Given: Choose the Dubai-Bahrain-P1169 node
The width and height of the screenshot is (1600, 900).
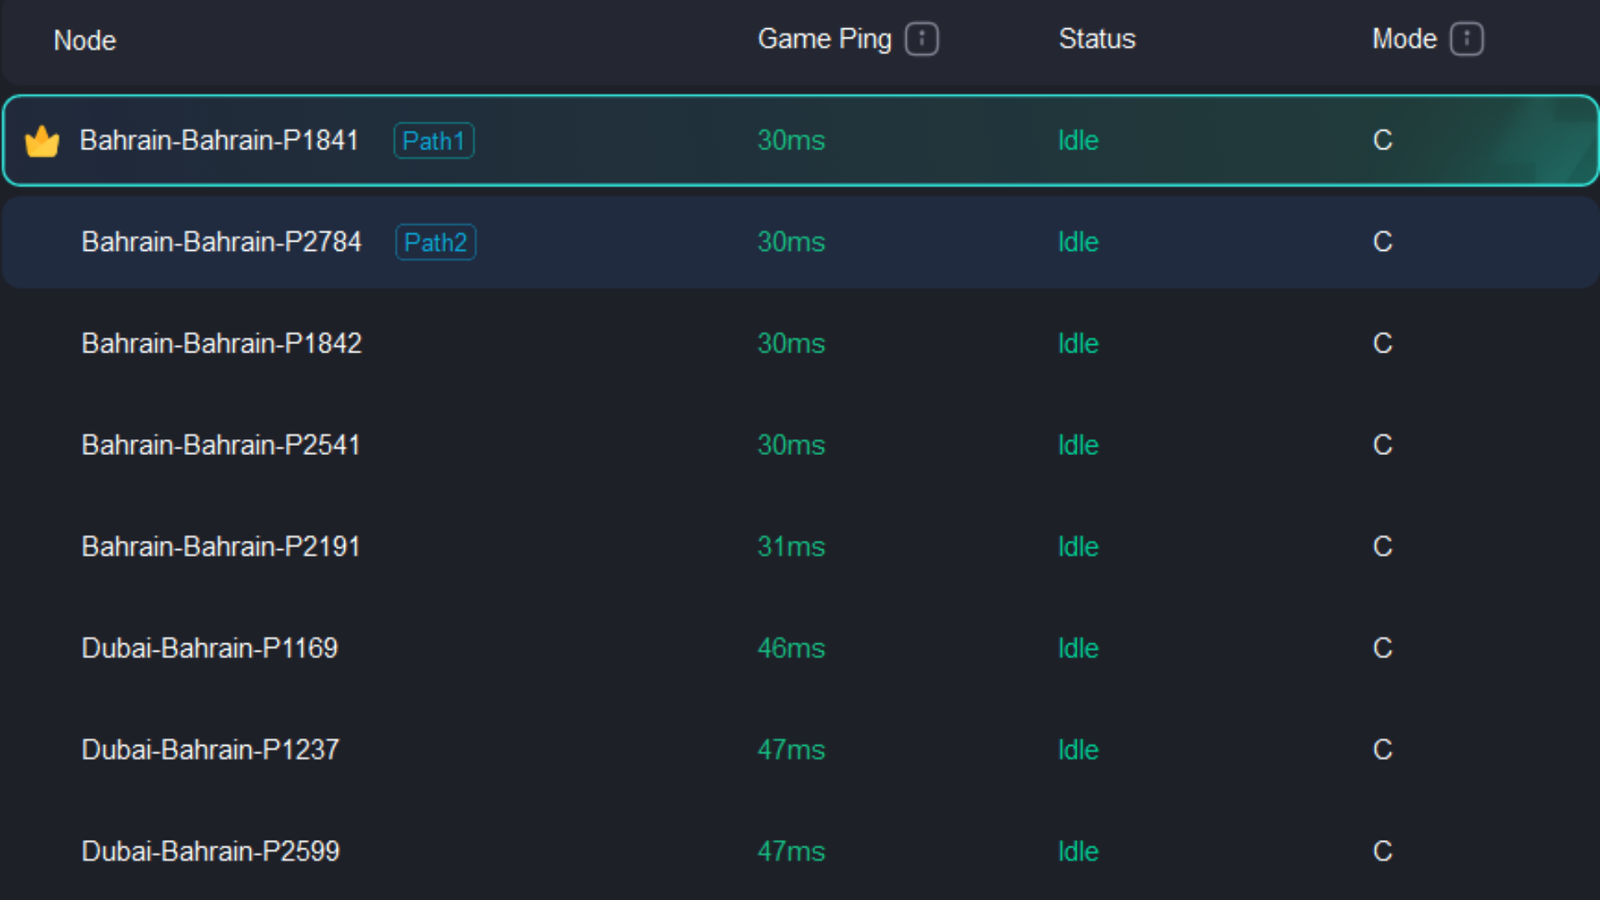Looking at the screenshot, I should click(x=209, y=648).
